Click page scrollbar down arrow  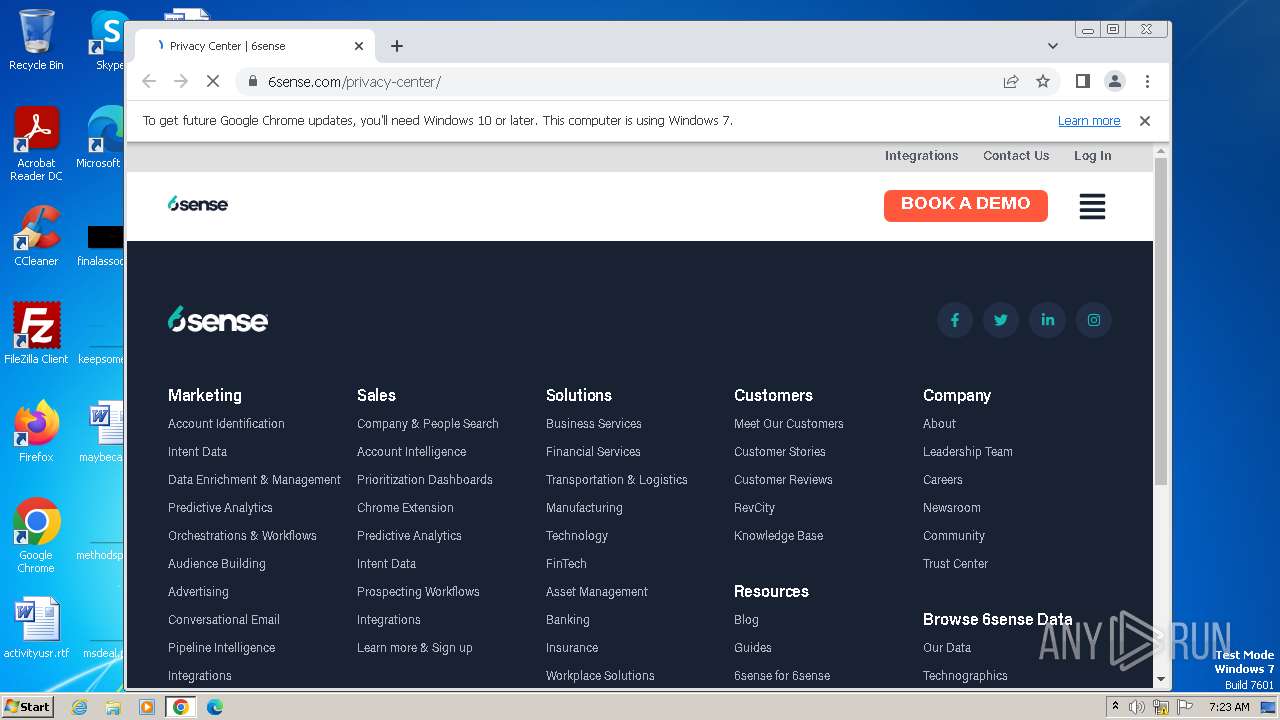(1161, 679)
